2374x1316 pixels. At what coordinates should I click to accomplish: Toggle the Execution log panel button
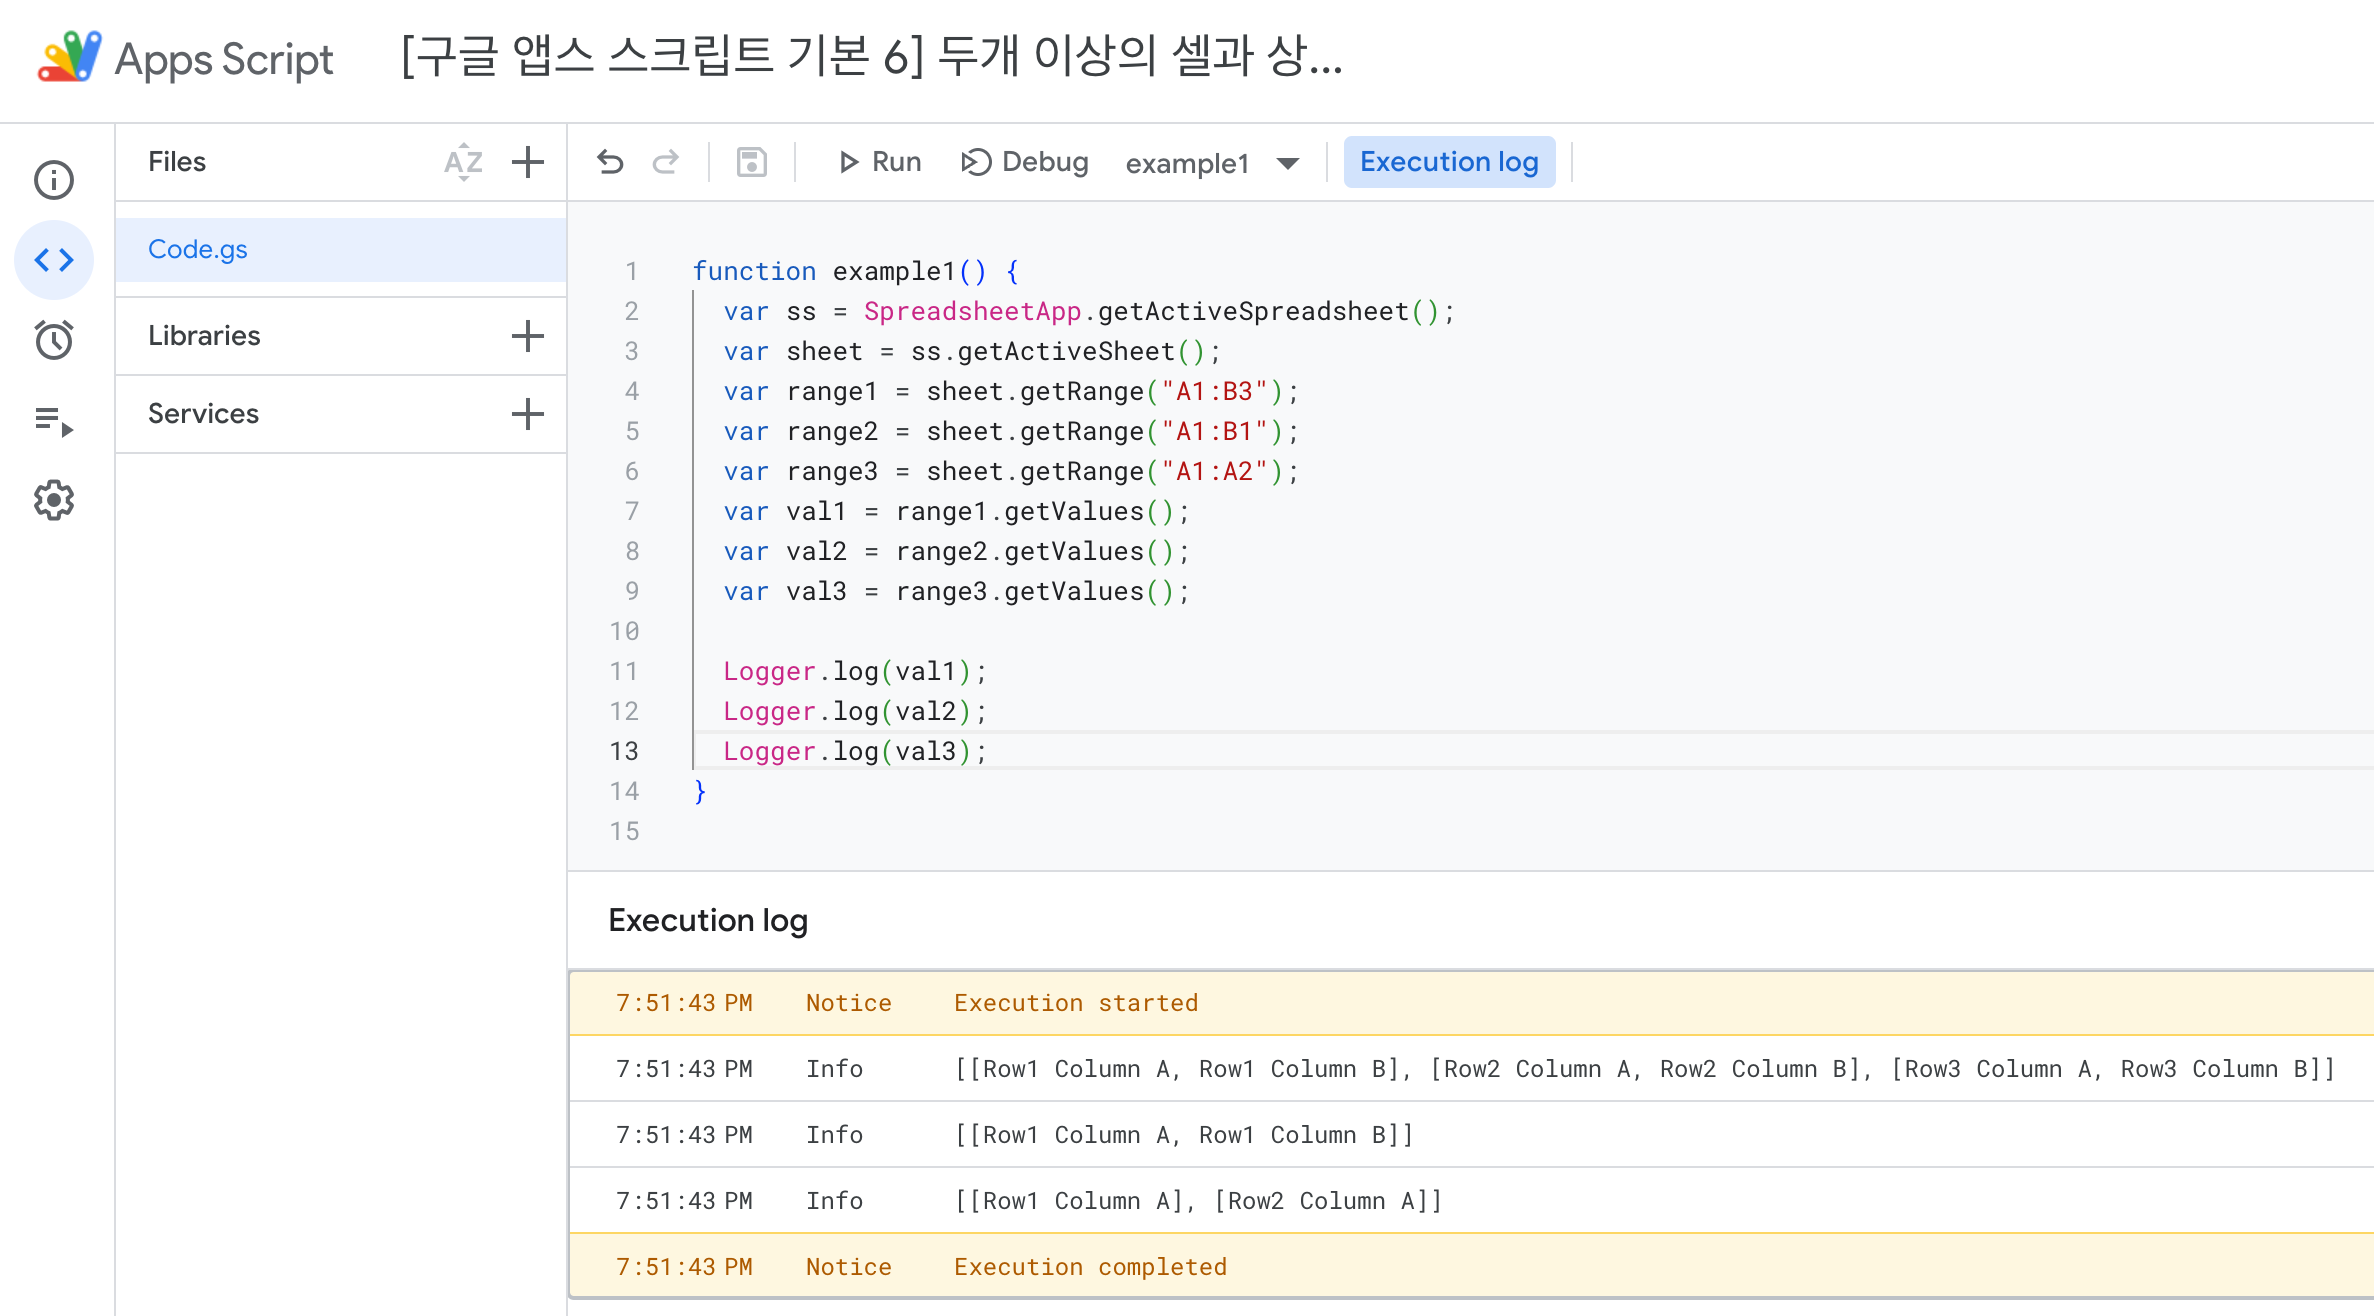coord(1448,162)
